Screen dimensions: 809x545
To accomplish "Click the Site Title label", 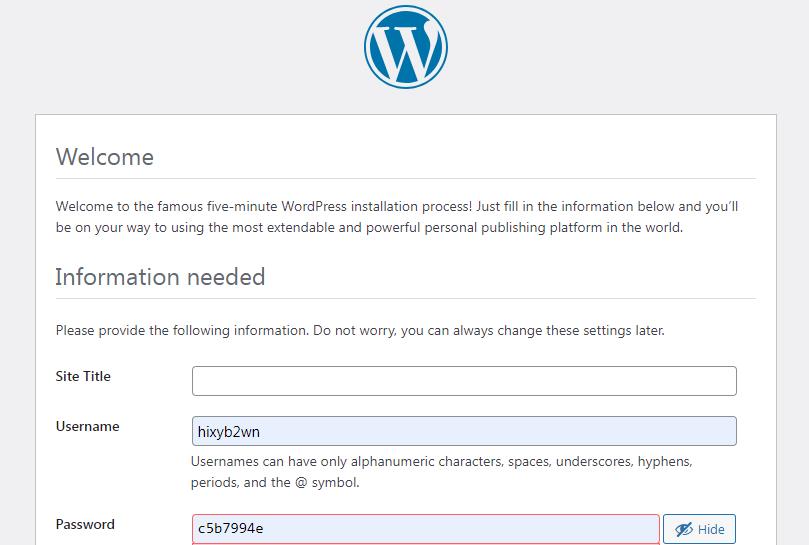I will (x=83, y=376).
